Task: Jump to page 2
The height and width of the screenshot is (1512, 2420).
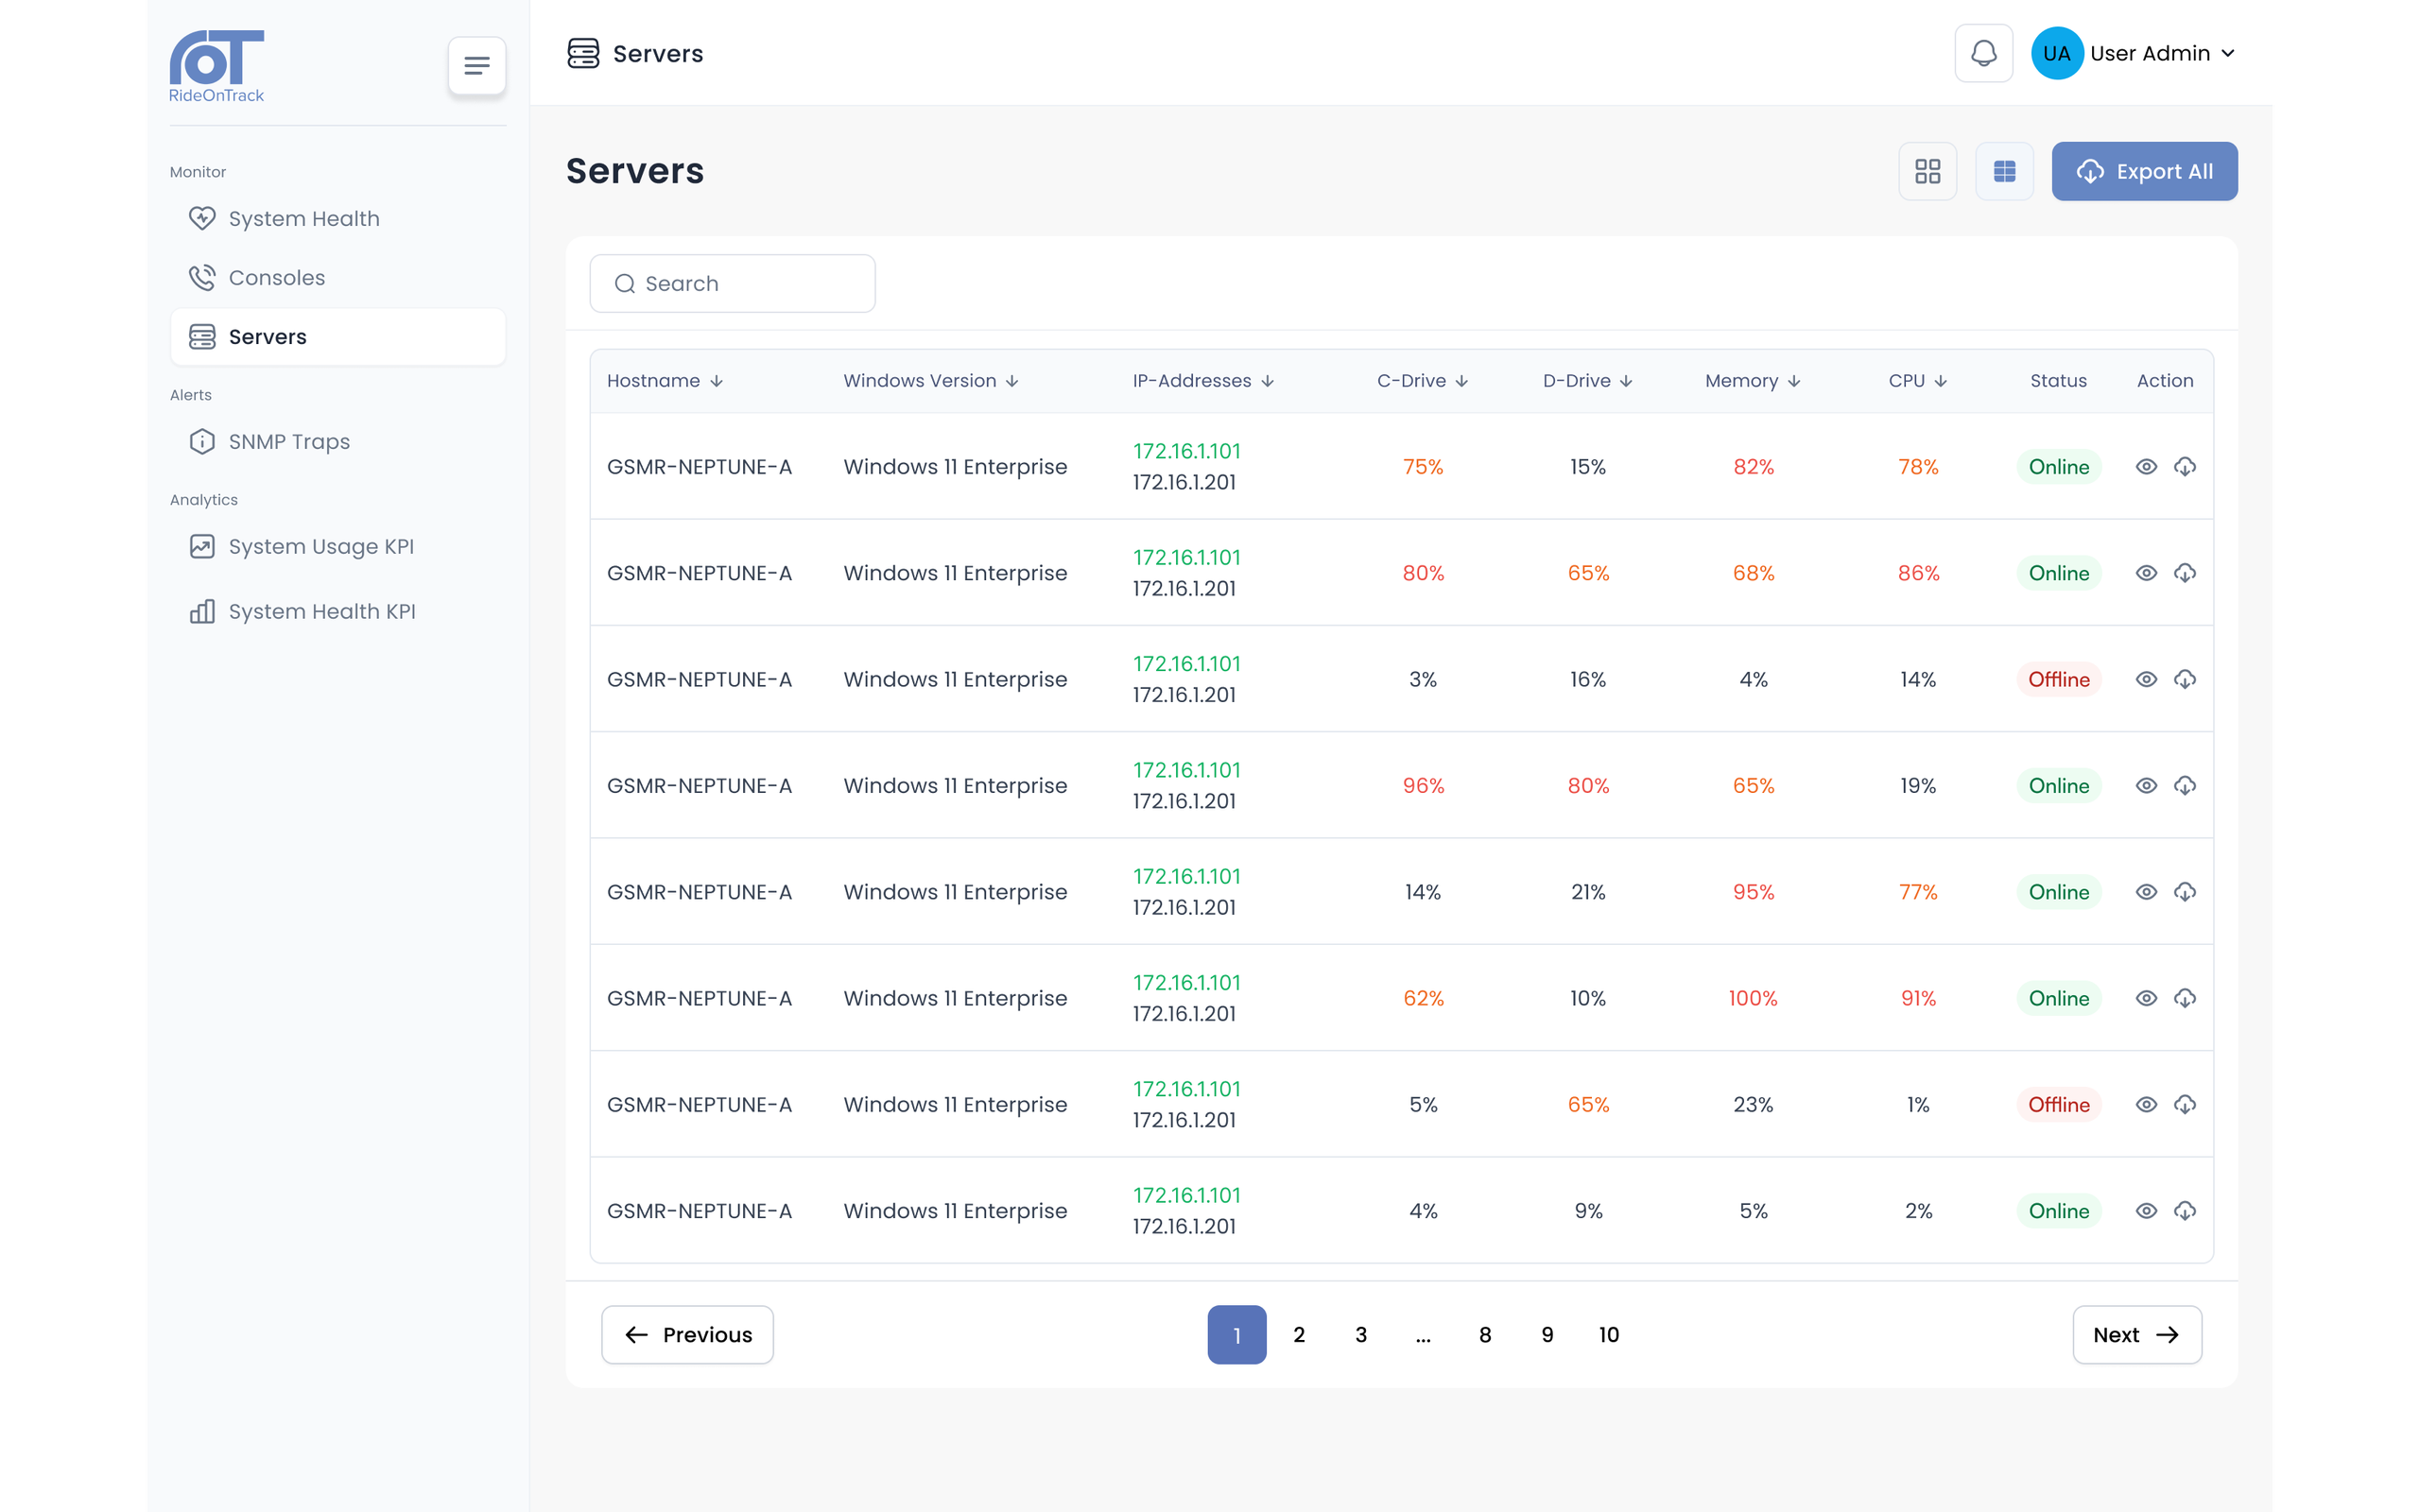Action: (x=1298, y=1335)
